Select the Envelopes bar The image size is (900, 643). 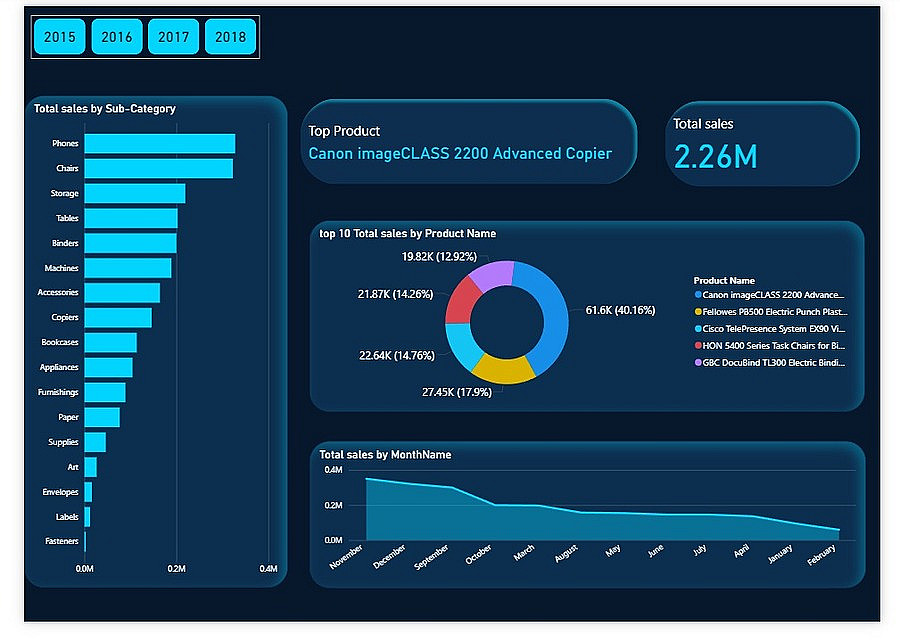point(88,492)
